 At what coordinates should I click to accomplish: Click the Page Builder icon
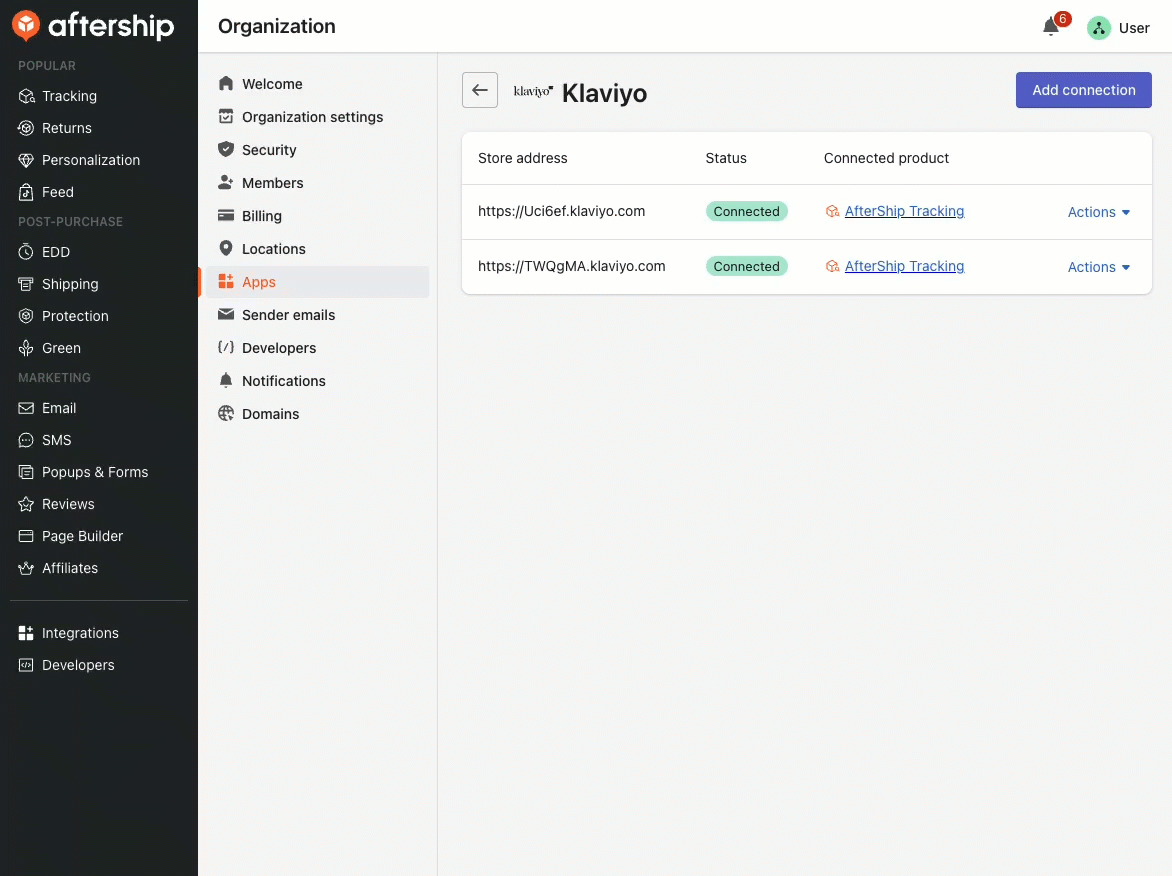pyautogui.click(x=26, y=536)
